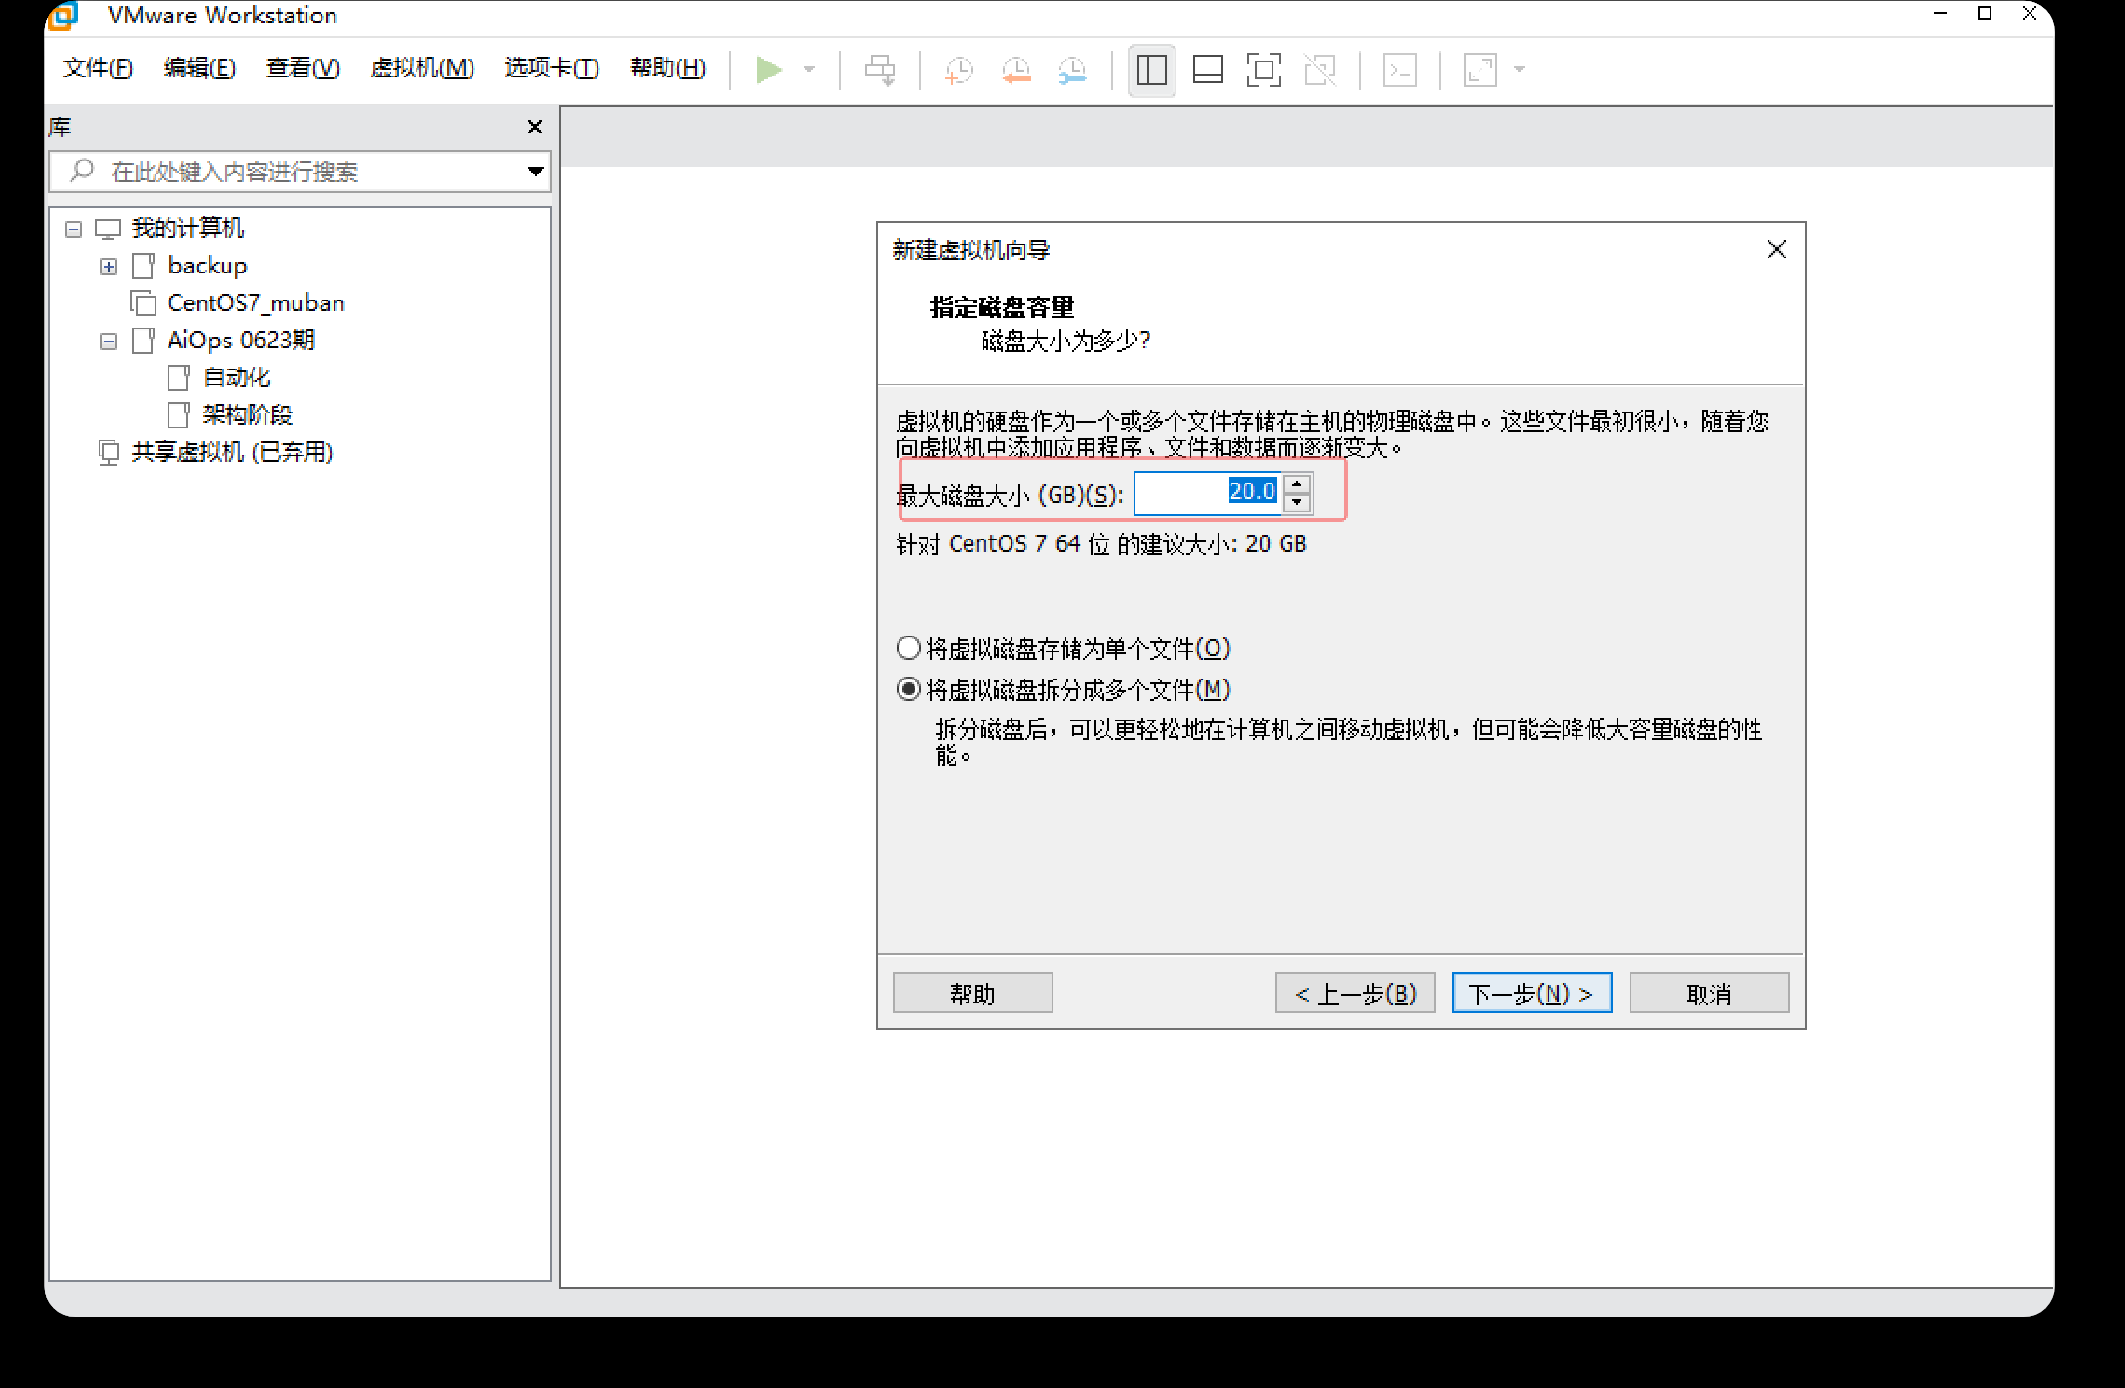Click the Revert to Snapshot icon
Viewport: 2125px width, 1388px height.
1016,70
